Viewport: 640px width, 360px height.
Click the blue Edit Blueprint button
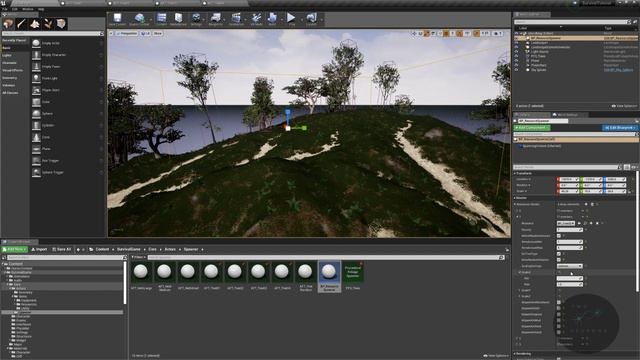pyautogui.click(x=620, y=128)
